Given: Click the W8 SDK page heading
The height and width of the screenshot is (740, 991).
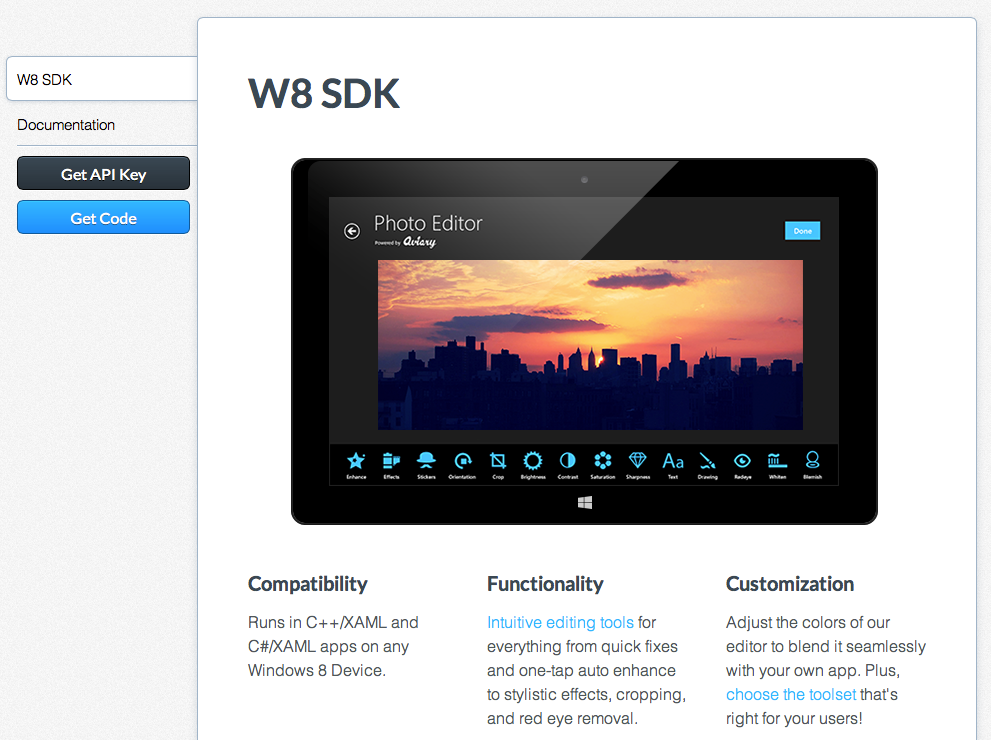Looking at the screenshot, I should (324, 94).
